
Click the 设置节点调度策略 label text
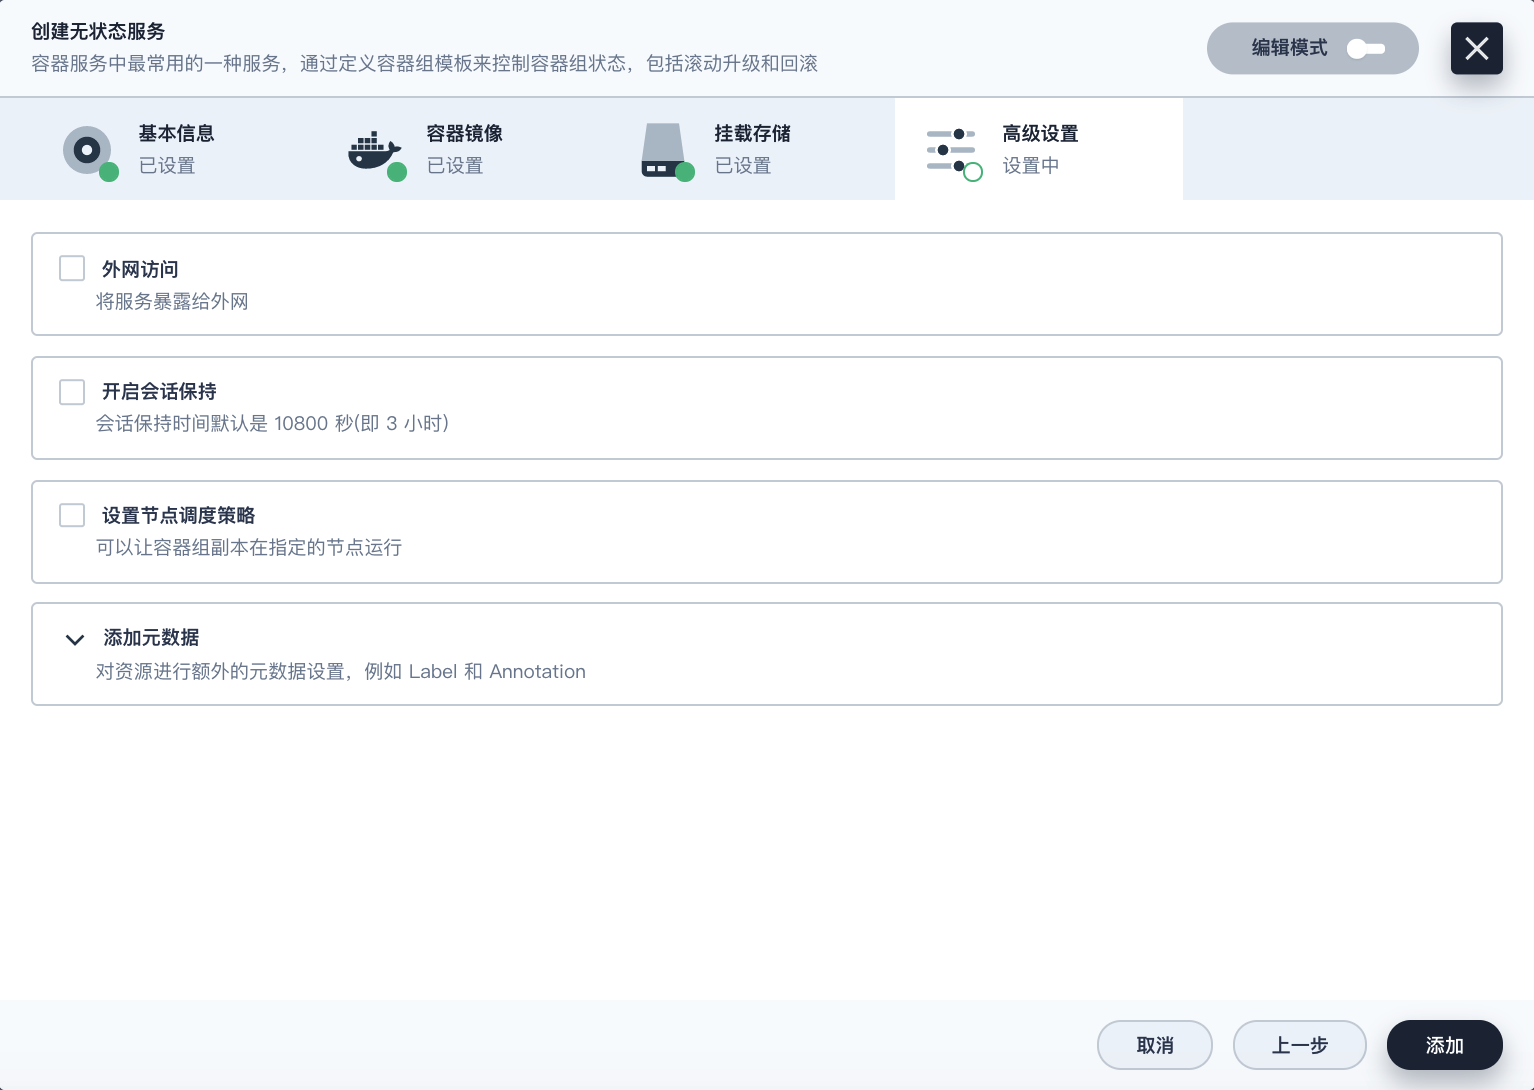(178, 515)
